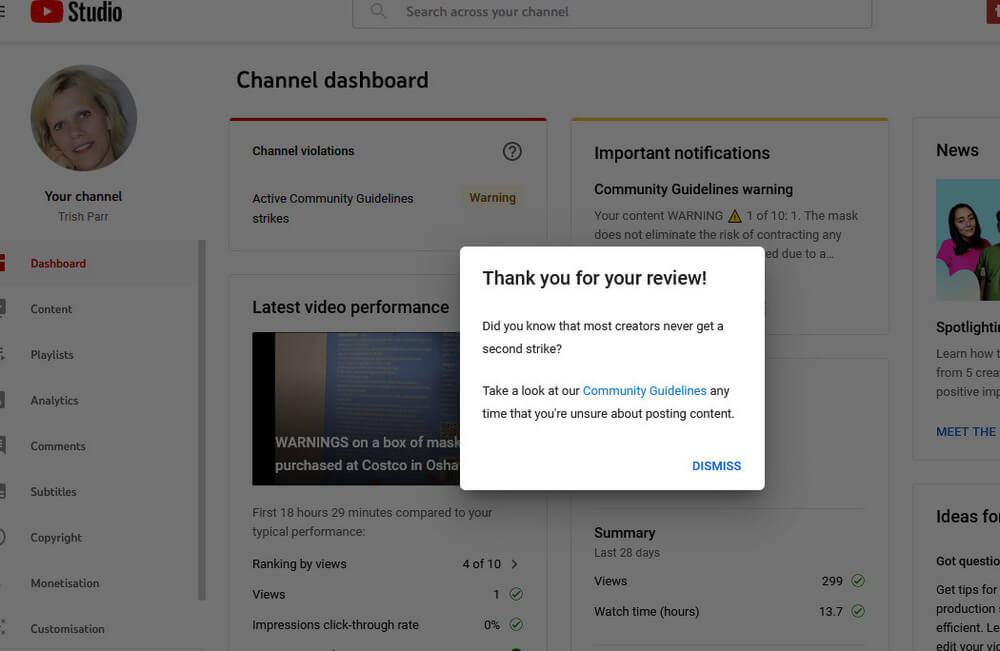Click the warning triangle icon in notifications

(x=735, y=216)
